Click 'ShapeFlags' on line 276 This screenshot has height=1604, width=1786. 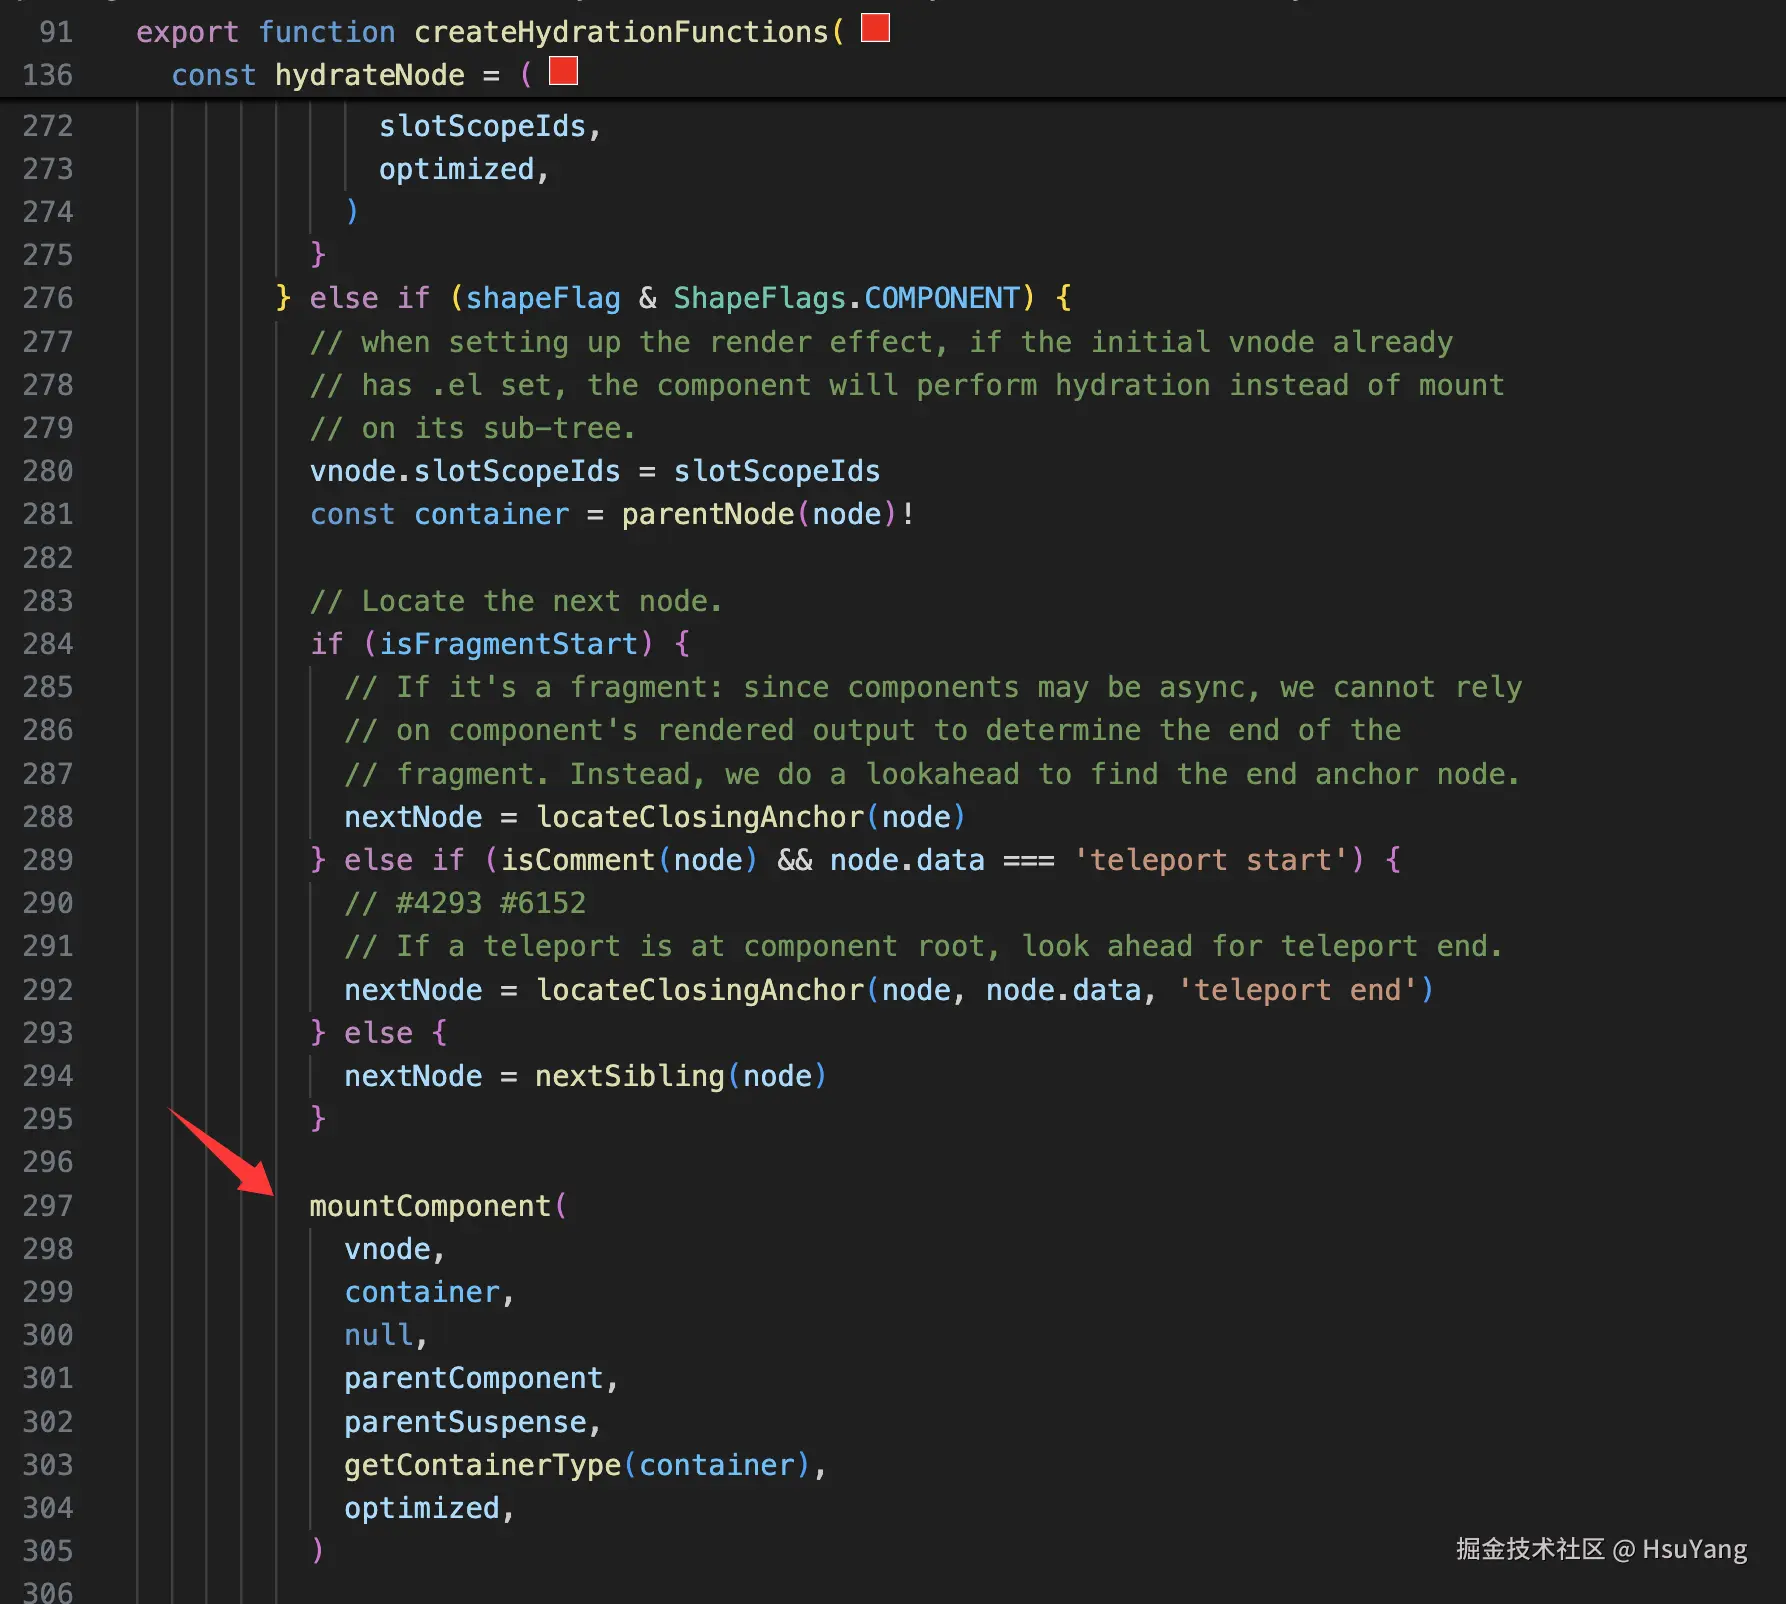pos(760,298)
